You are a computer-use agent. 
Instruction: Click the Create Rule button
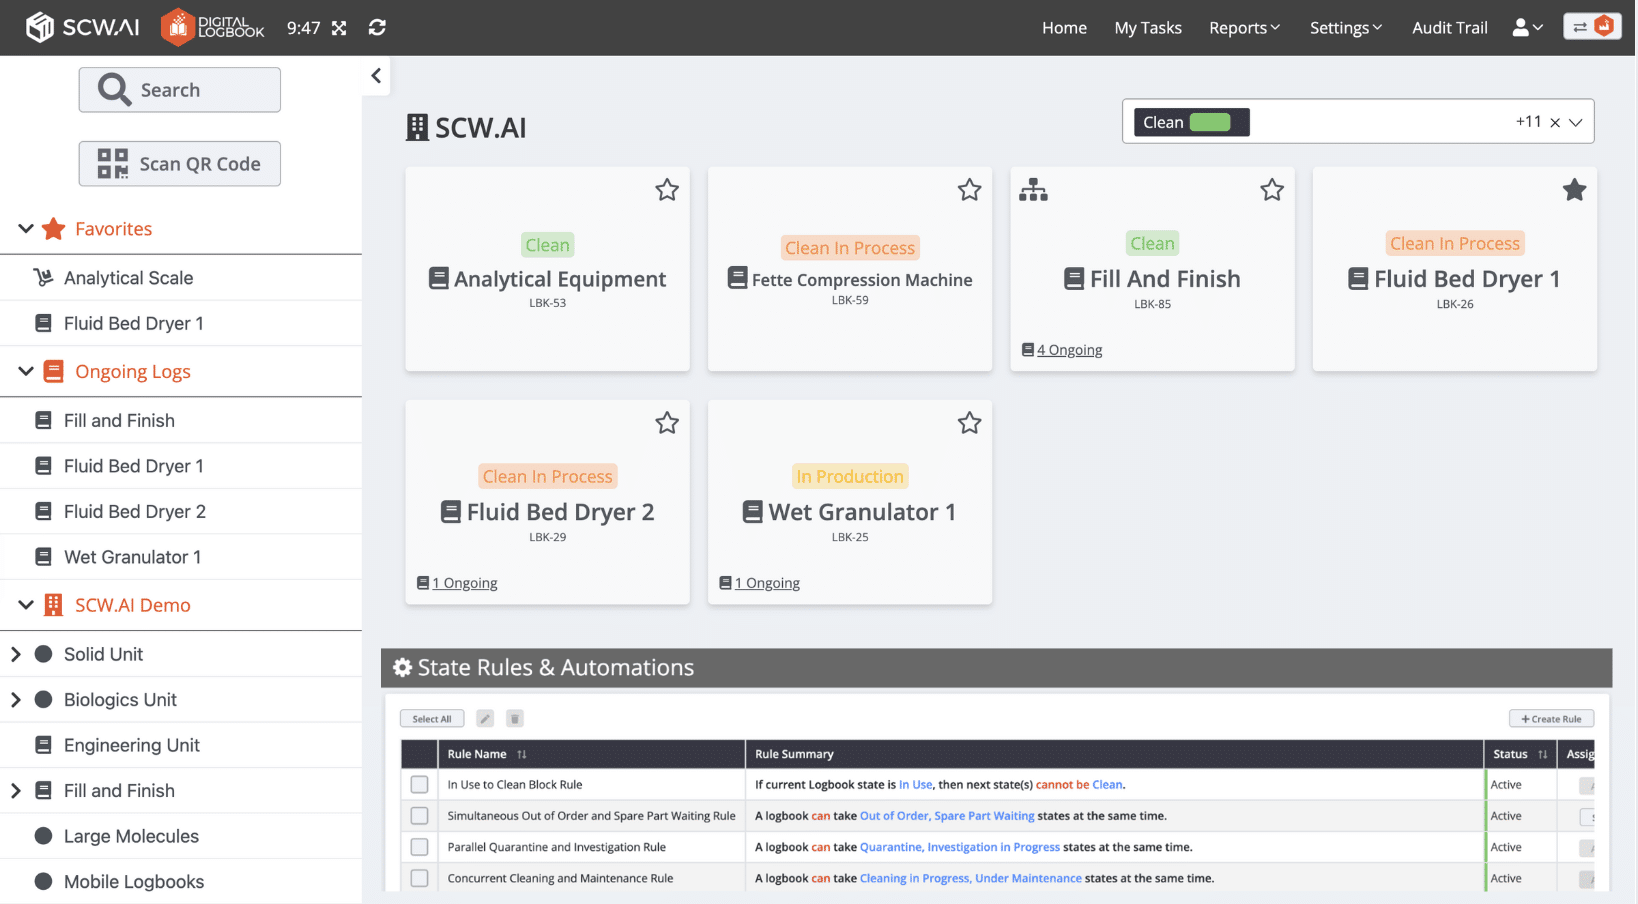(x=1551, y=719)
